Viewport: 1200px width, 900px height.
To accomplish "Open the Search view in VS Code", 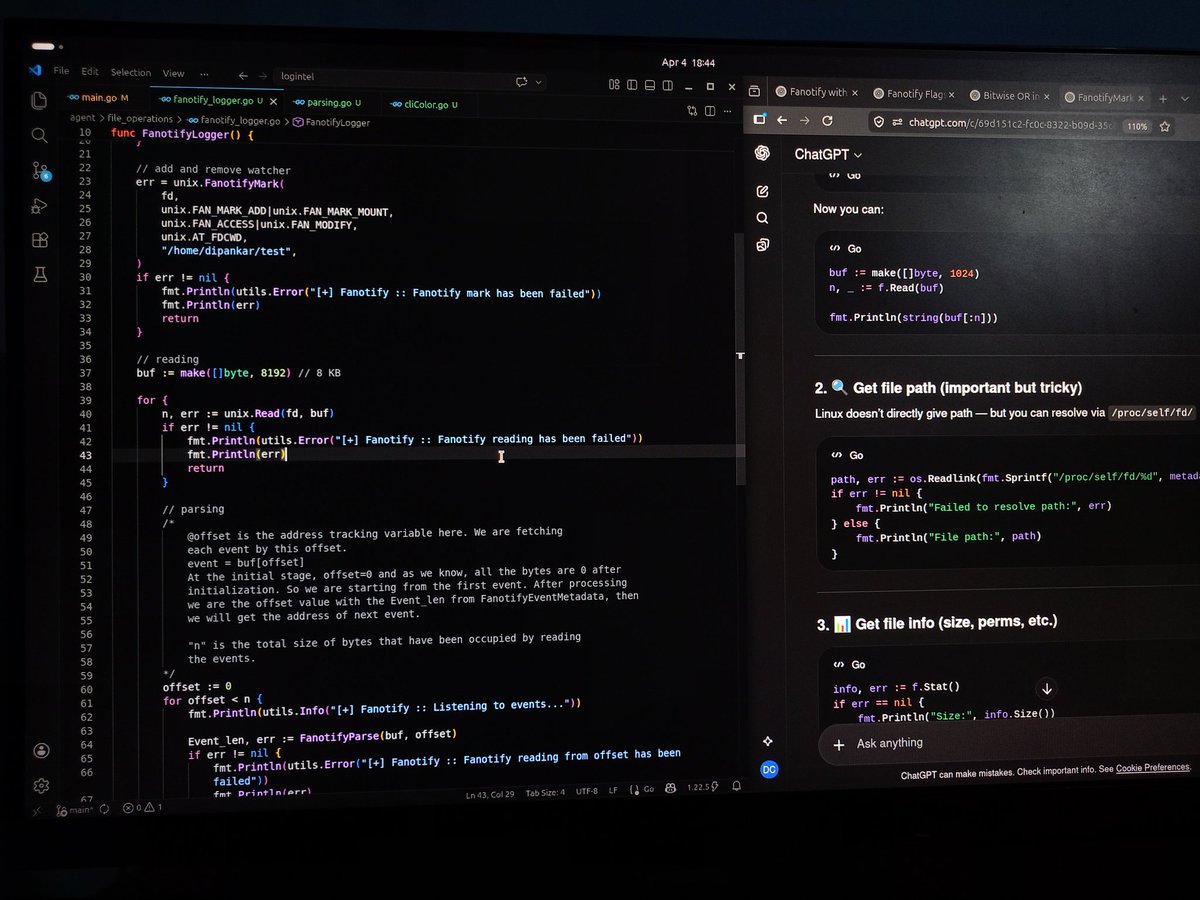I will (x=39, y=135).
